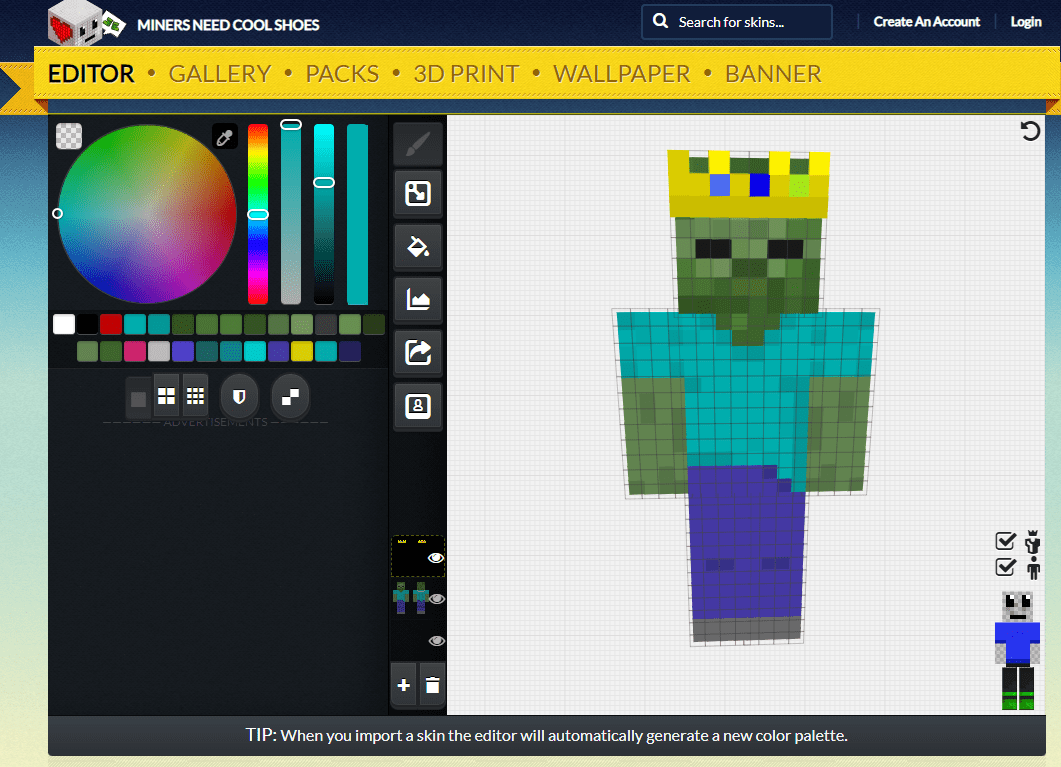Uncheck the body model visibility checkbox
Image resolution: width=1061 pixels, height=767 pixels.
point(1005,566)
